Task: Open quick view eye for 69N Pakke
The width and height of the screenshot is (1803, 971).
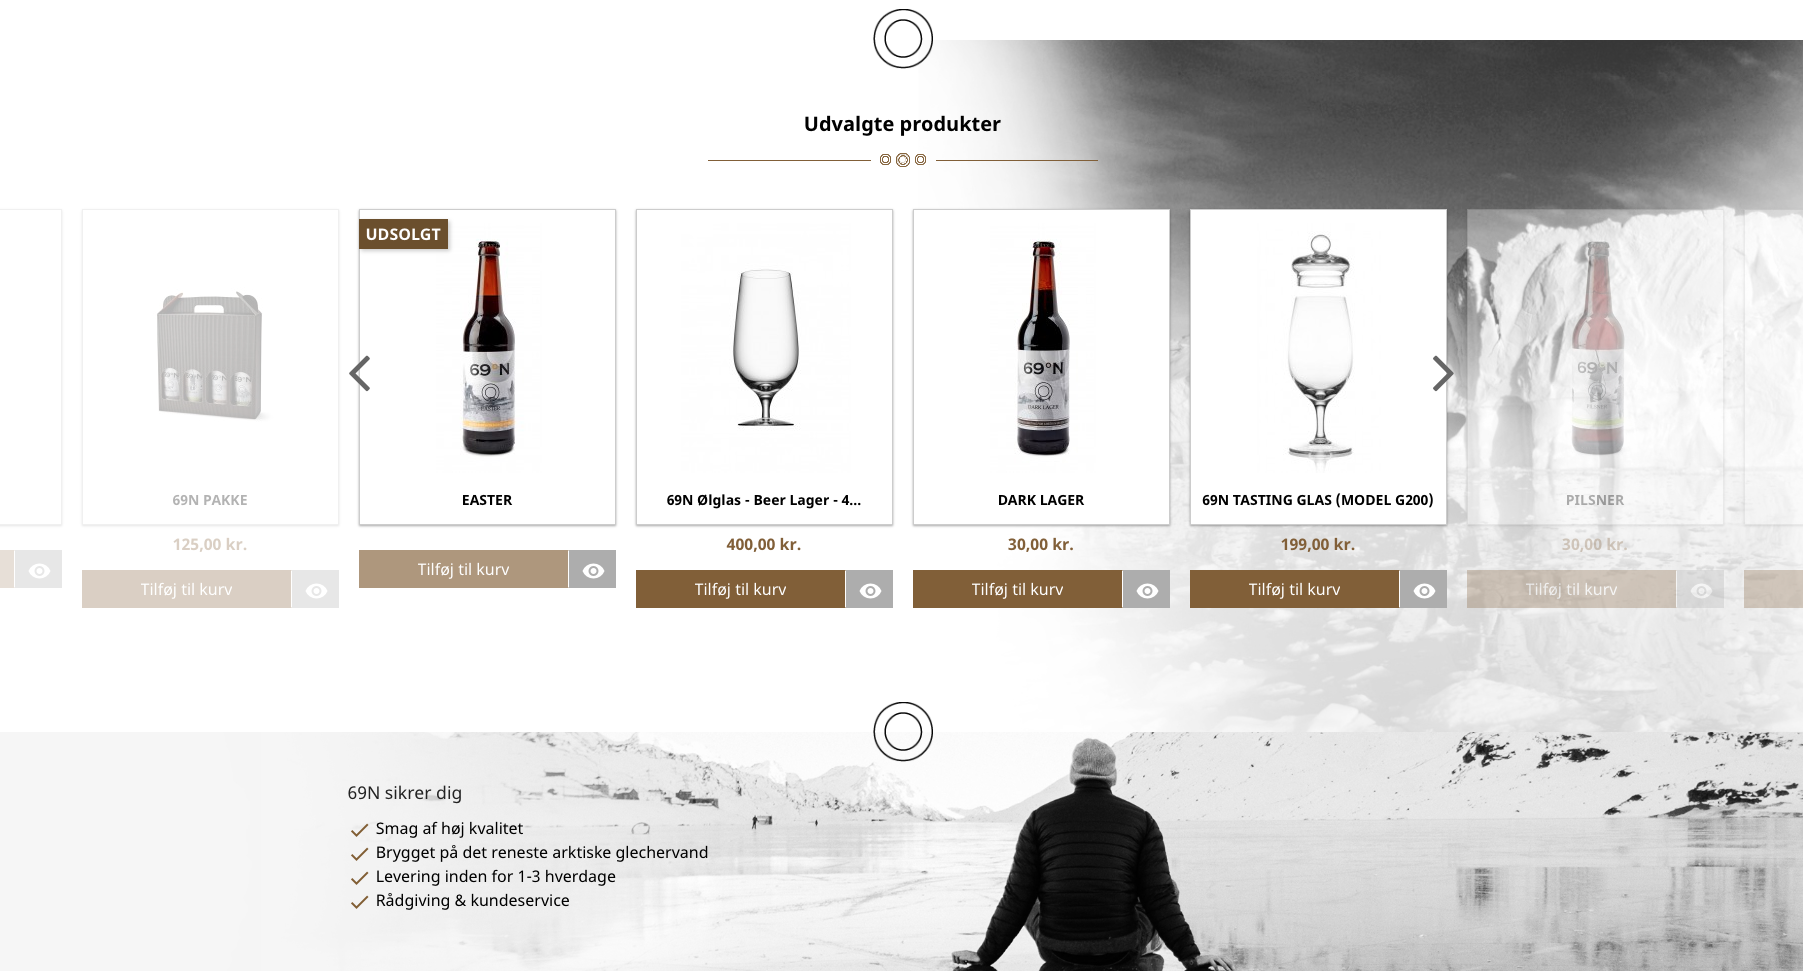Action: coord(316,590)
